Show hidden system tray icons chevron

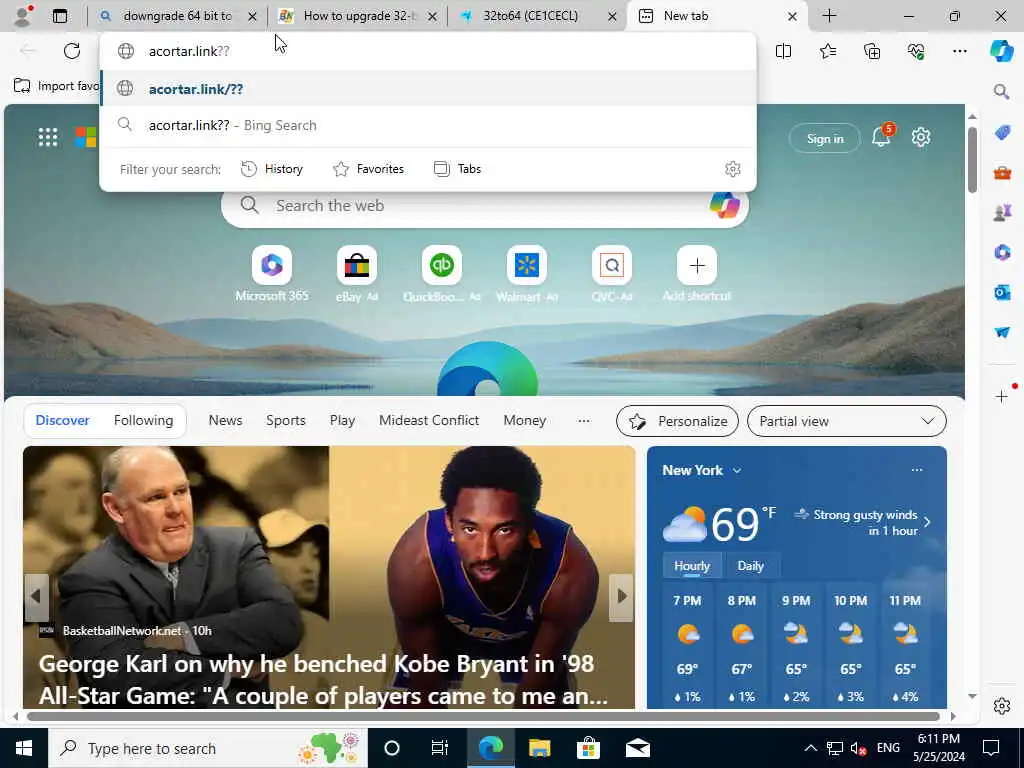810,748
